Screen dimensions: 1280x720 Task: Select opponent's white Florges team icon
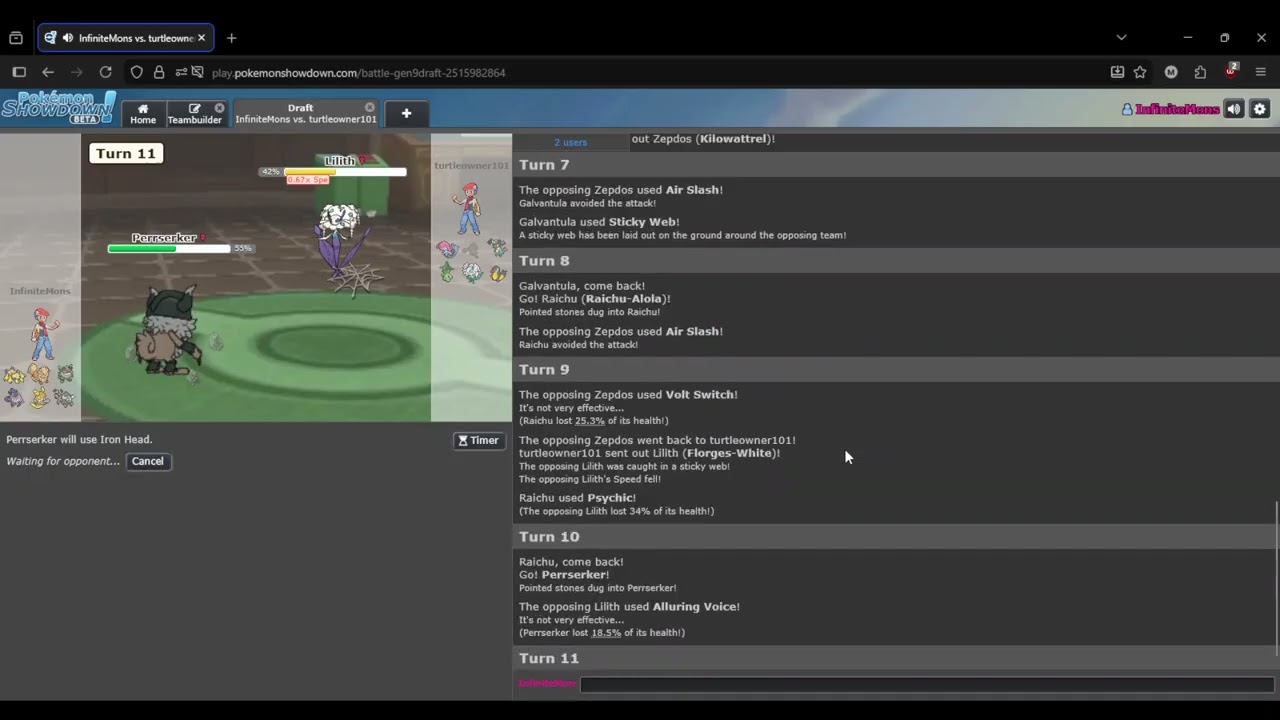[472, 272]
